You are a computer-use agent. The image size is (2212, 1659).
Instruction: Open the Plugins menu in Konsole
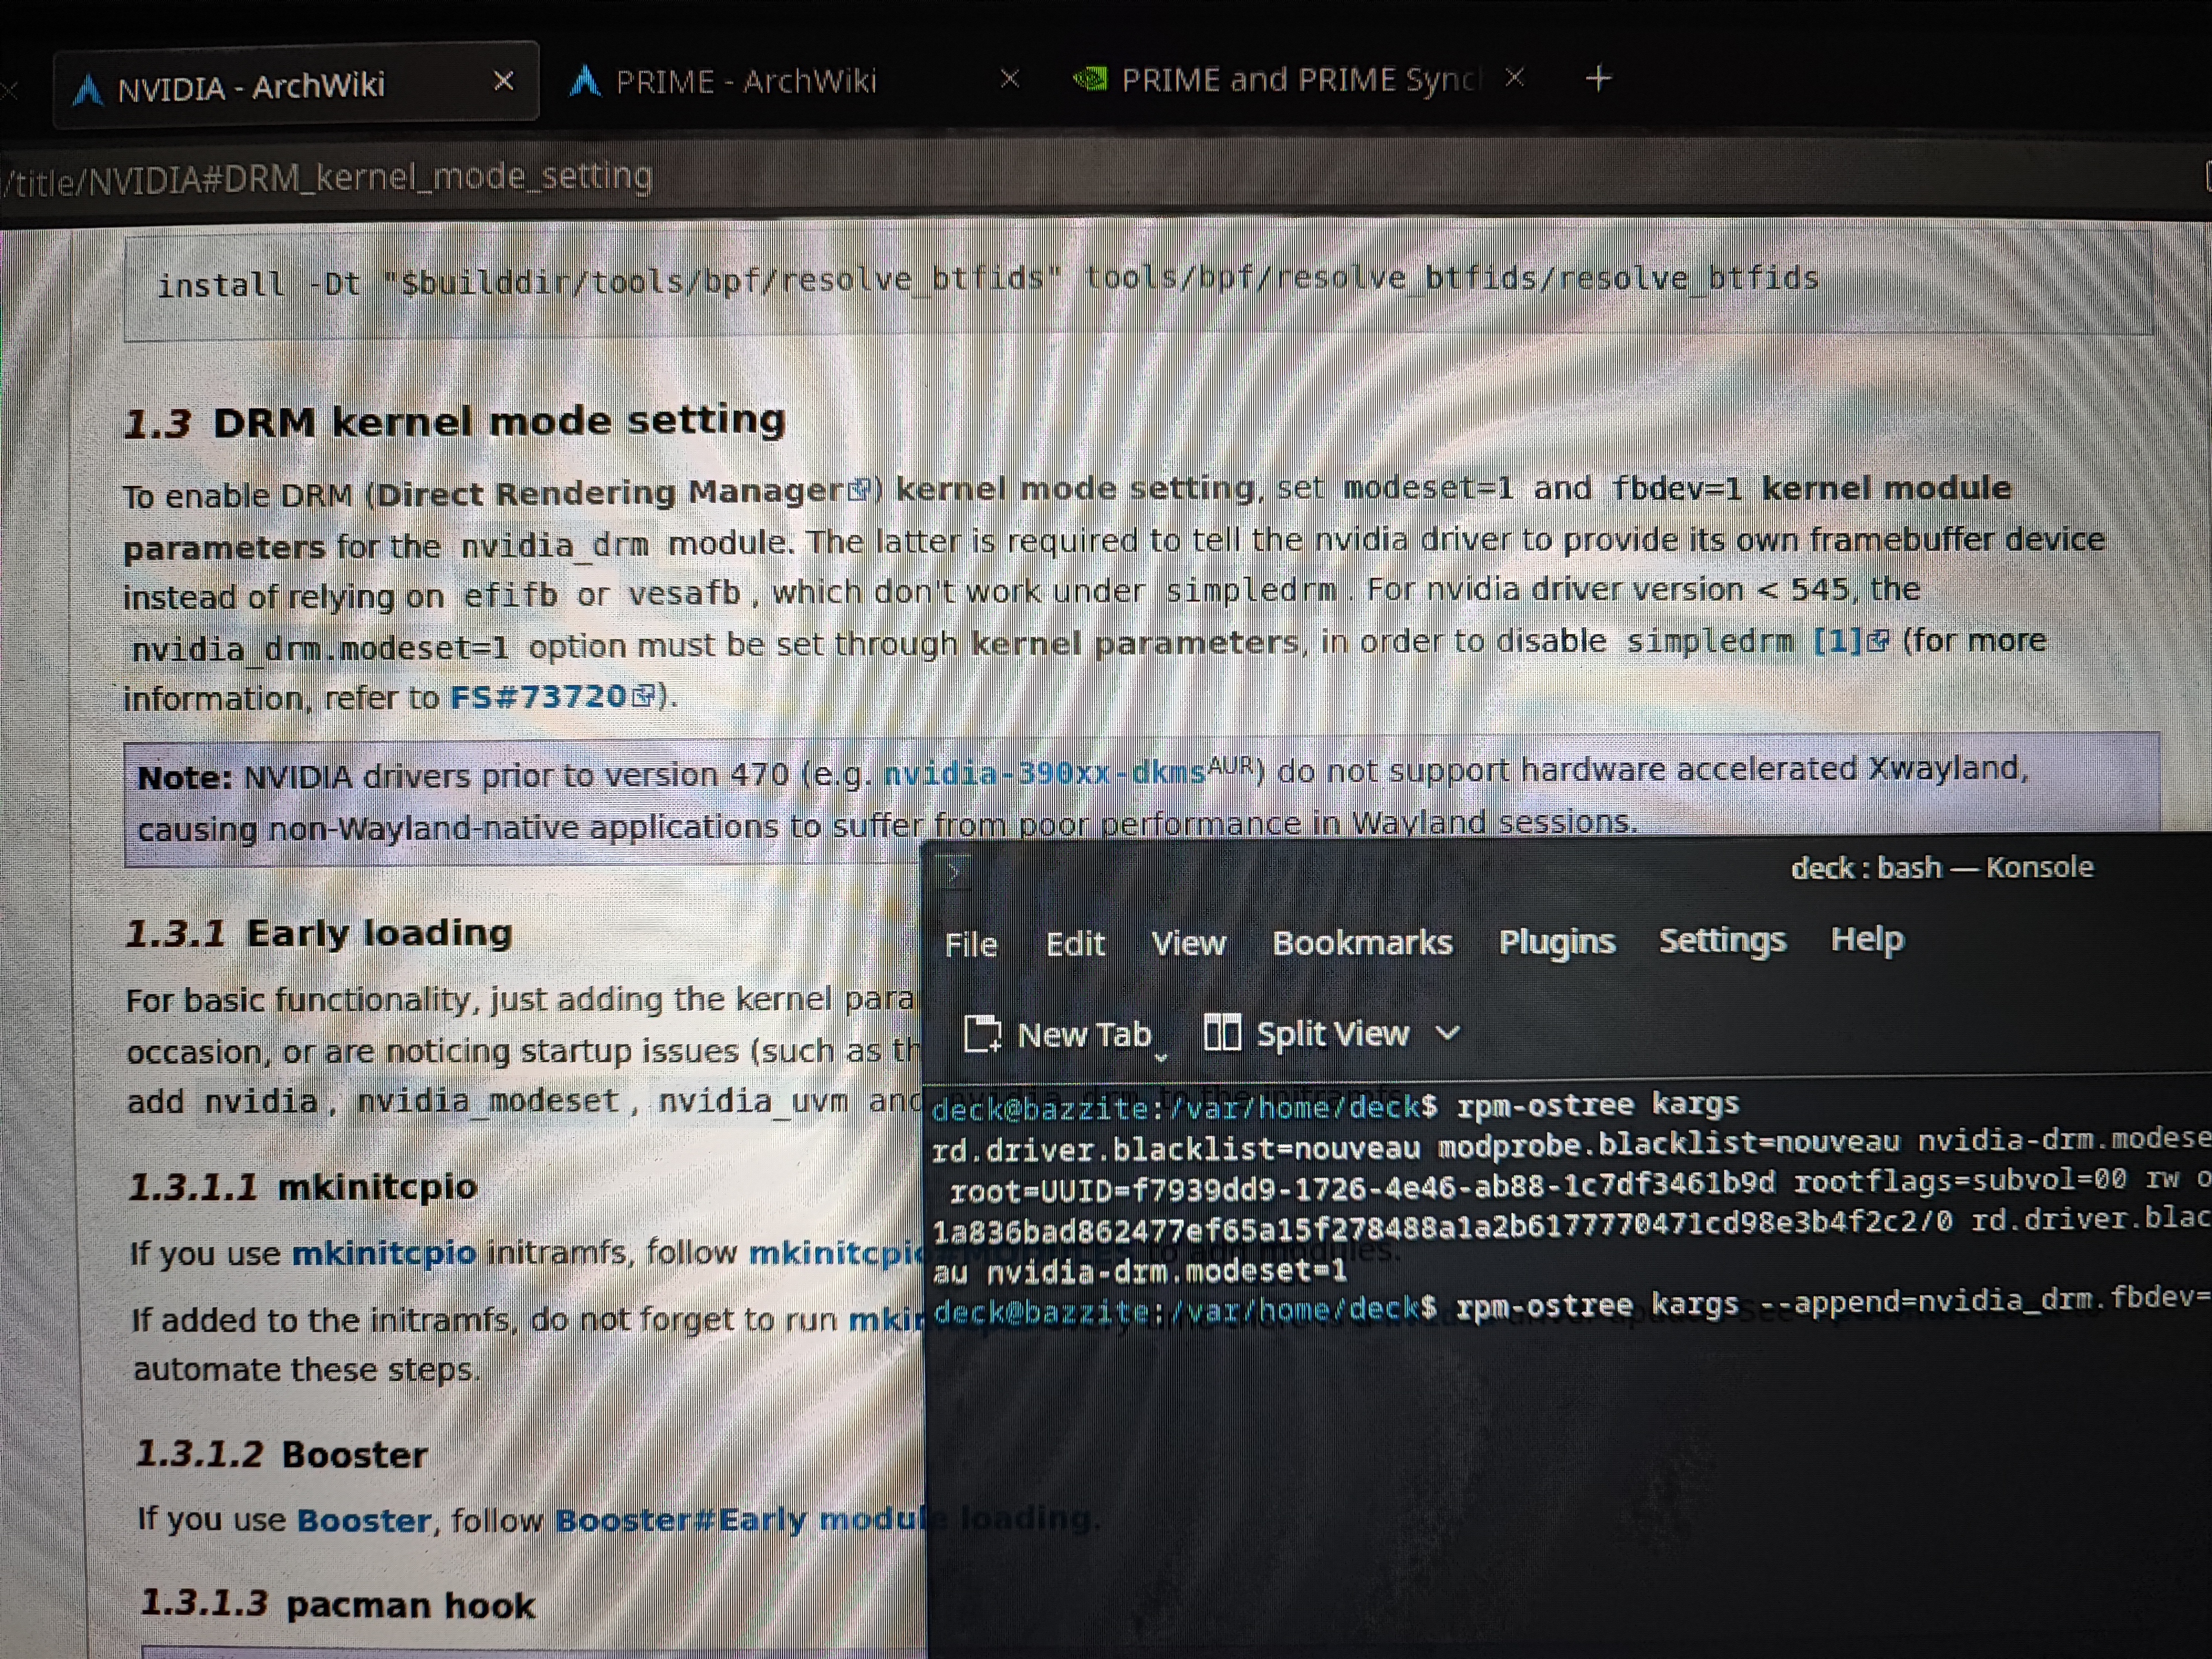(1556, 942)
